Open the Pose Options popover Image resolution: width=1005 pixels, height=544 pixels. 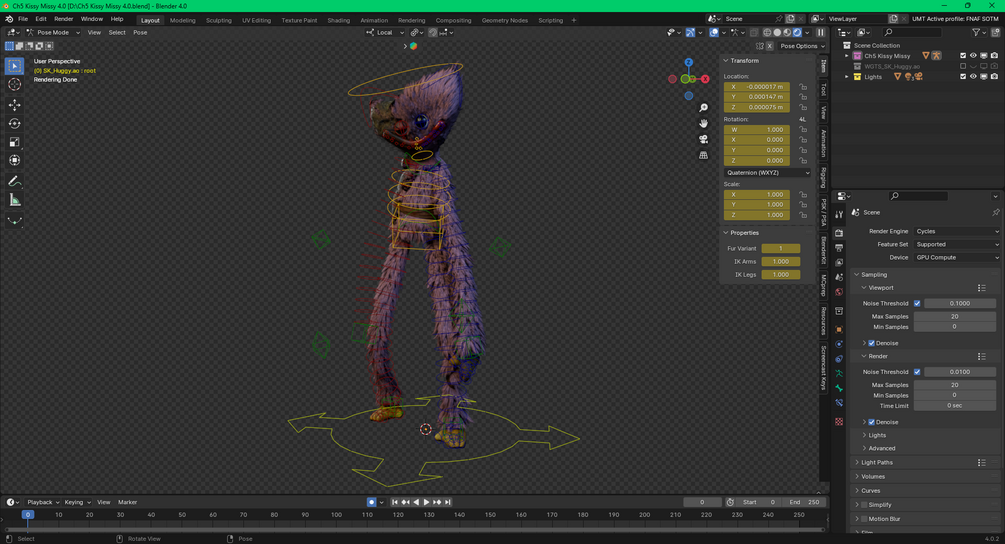[x=802, y=46]
